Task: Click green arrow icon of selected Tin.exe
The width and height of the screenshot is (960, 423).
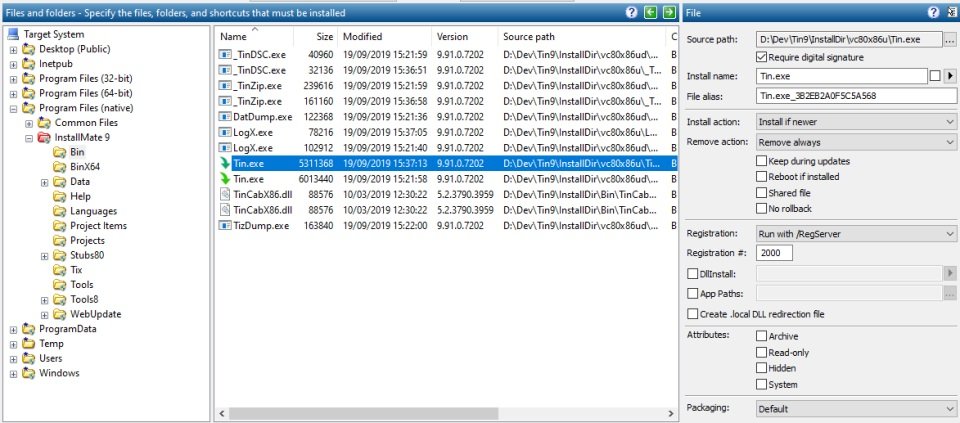Action: (225, 163)
